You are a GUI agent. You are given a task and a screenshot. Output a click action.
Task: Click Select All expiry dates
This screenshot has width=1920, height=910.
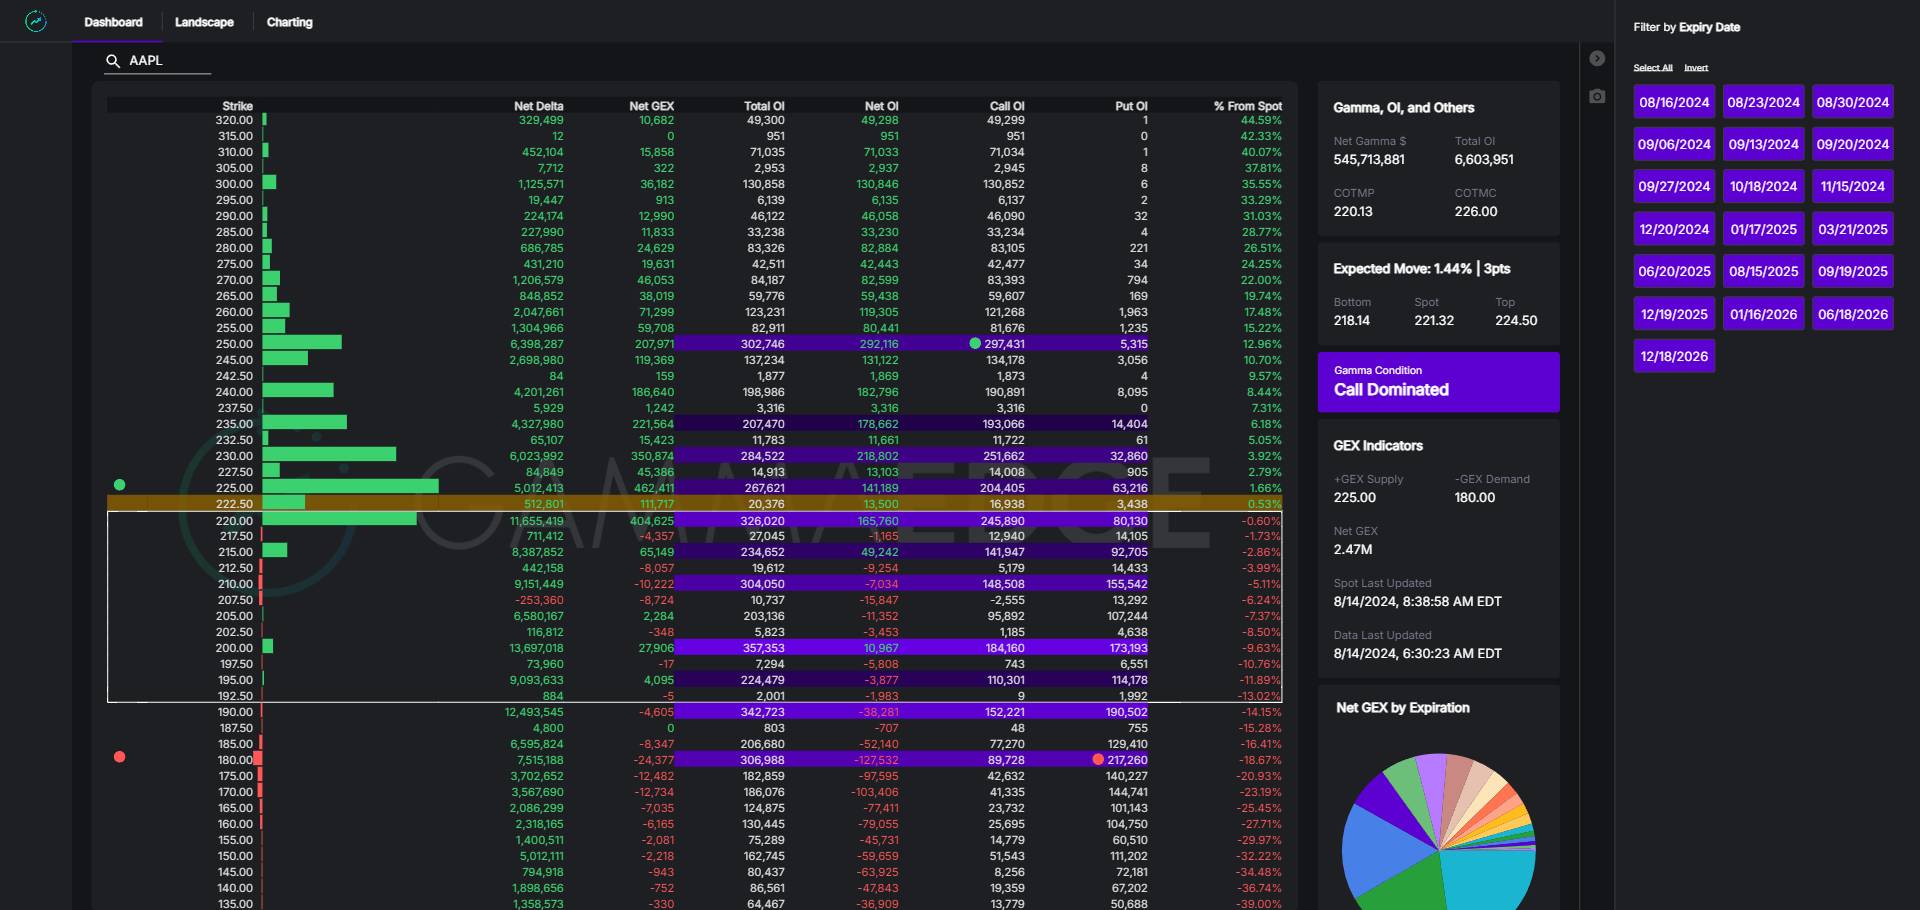coord(1652,68)
